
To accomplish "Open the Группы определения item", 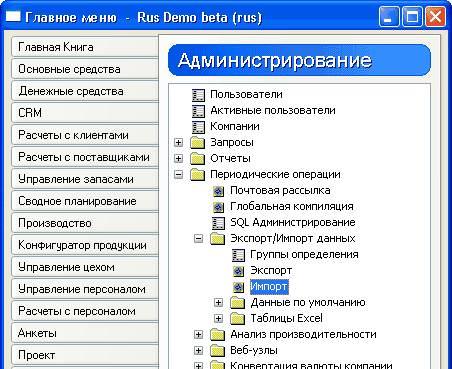I will coord(304,255).
